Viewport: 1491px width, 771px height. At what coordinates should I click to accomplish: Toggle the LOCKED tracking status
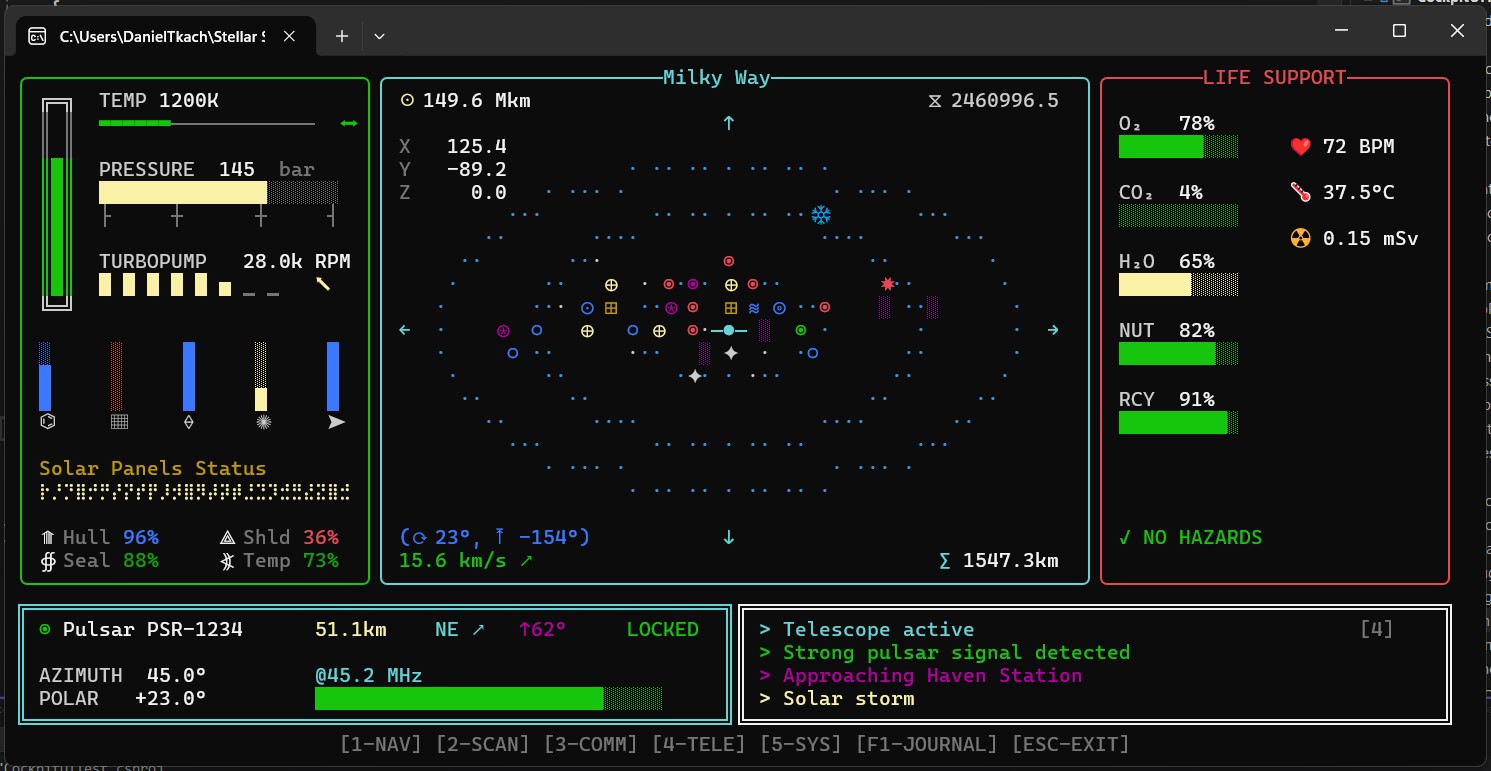662,629
